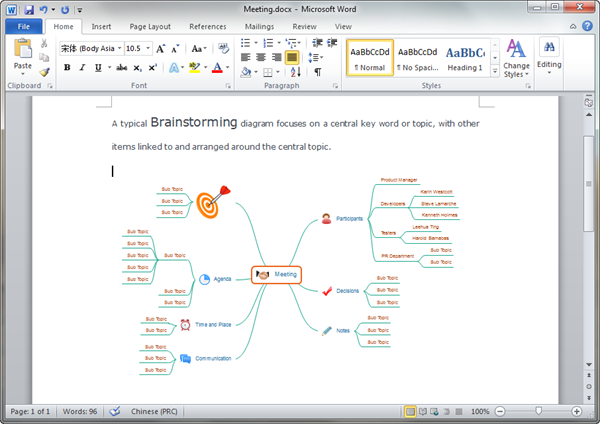Click the blue File button
The image size is (600, 424).
point(23,27)
